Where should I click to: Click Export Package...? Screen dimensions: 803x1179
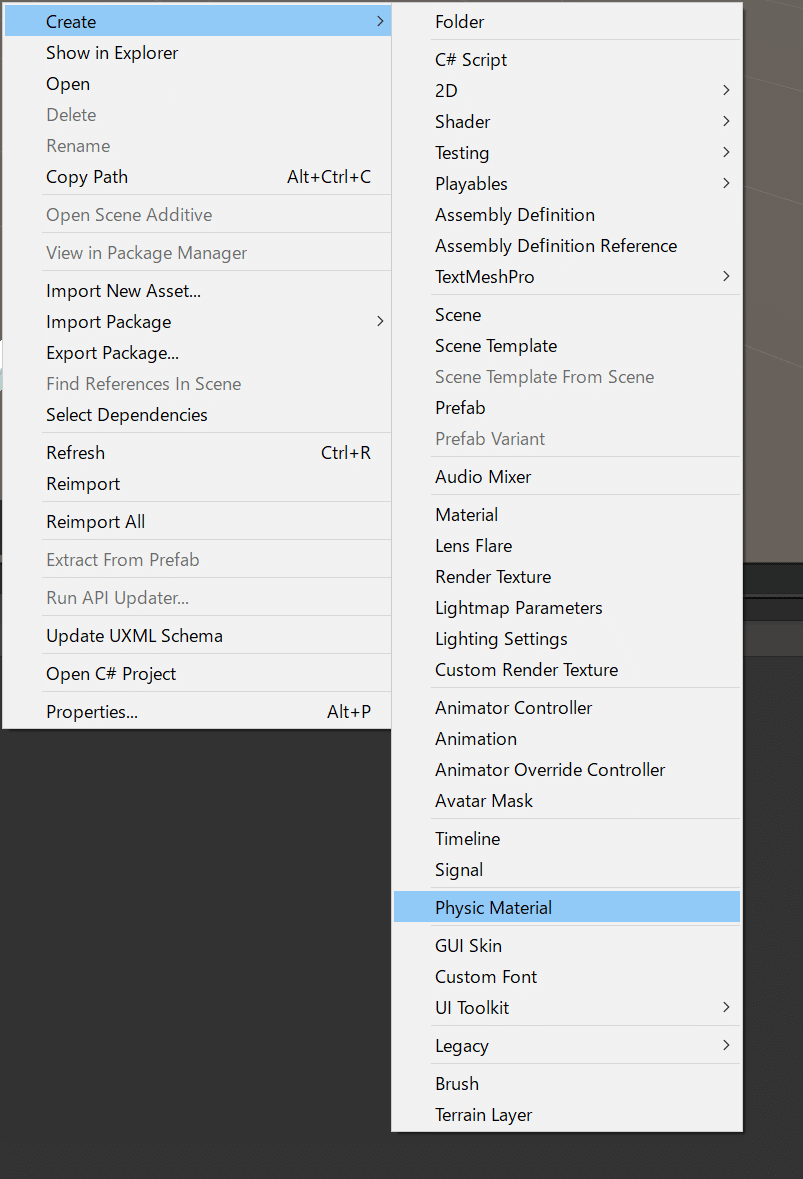[x=198, y=353]
